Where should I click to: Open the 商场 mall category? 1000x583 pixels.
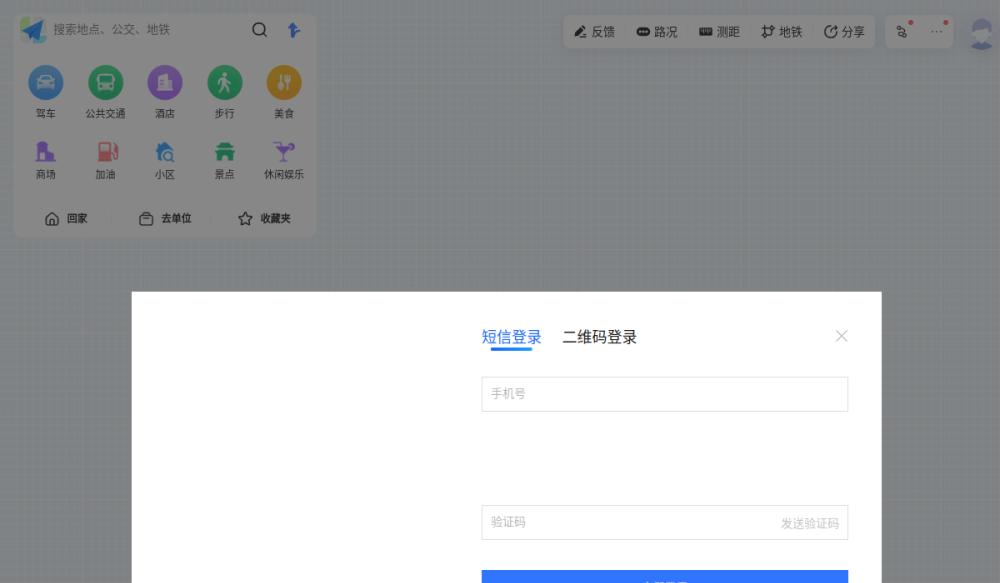pos(45,160)
